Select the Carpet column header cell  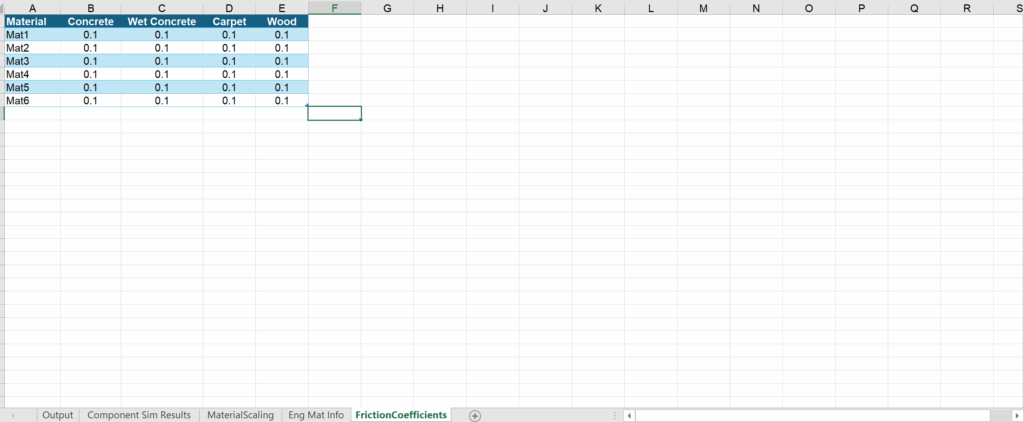point(229,21)
